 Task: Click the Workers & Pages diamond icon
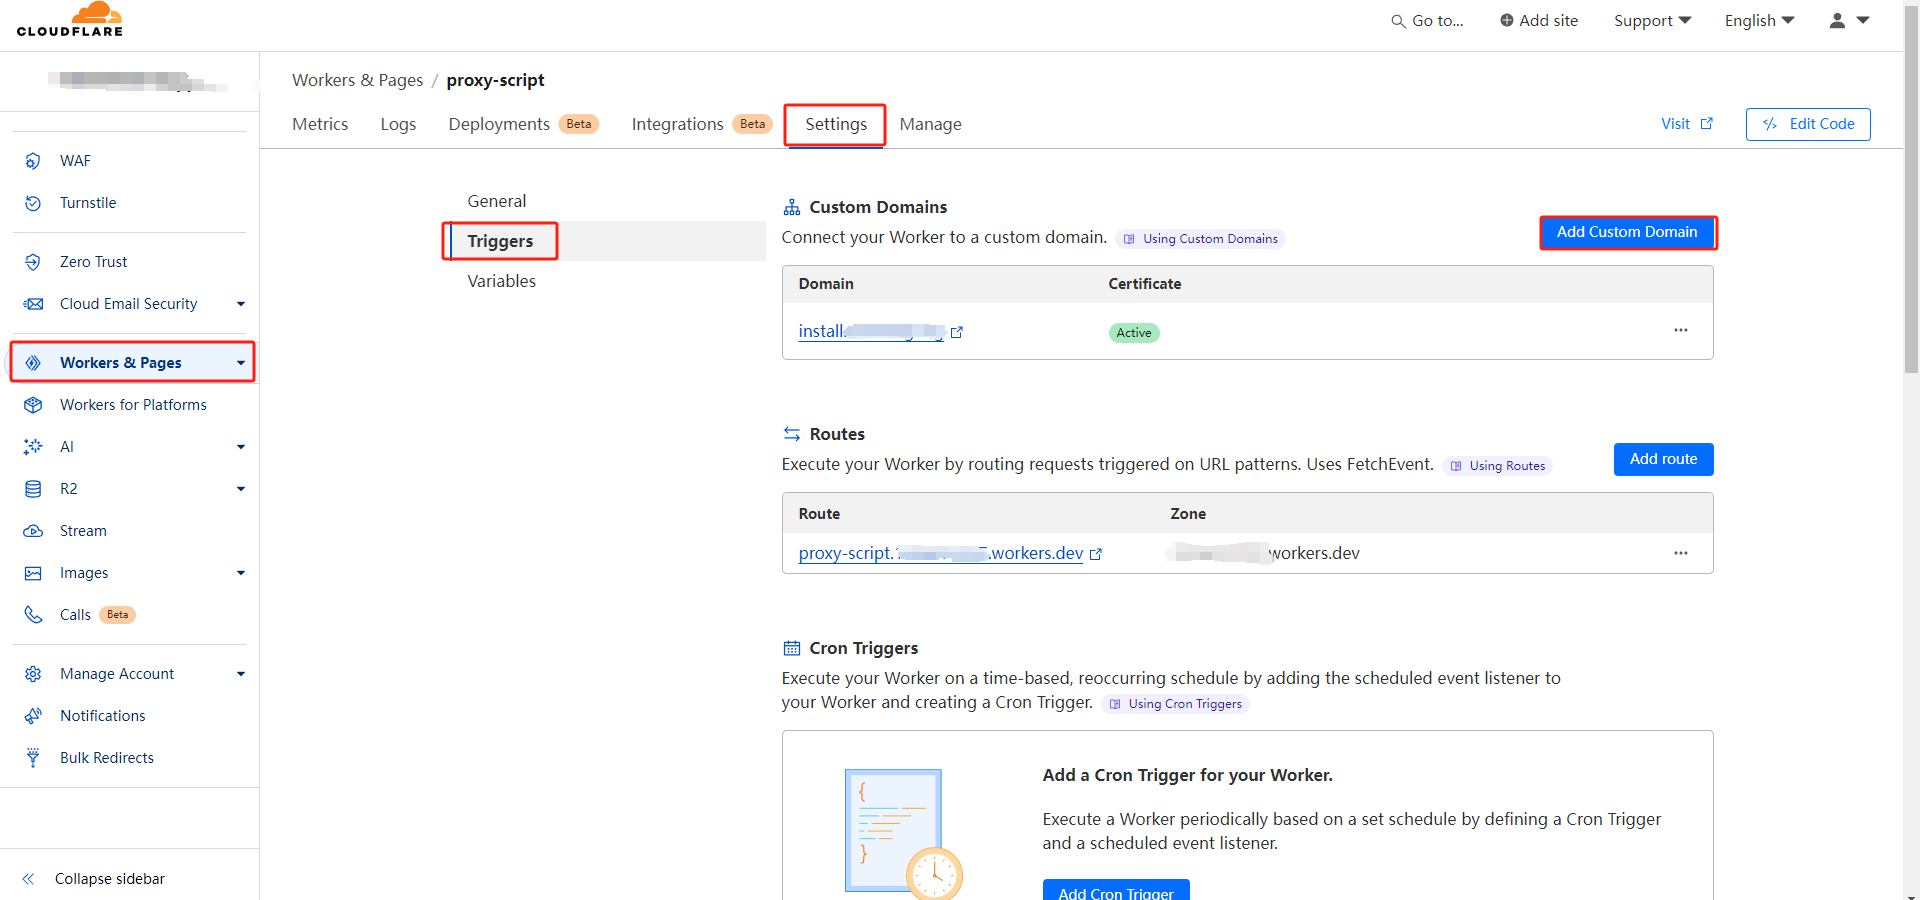(x=33, y=363)
